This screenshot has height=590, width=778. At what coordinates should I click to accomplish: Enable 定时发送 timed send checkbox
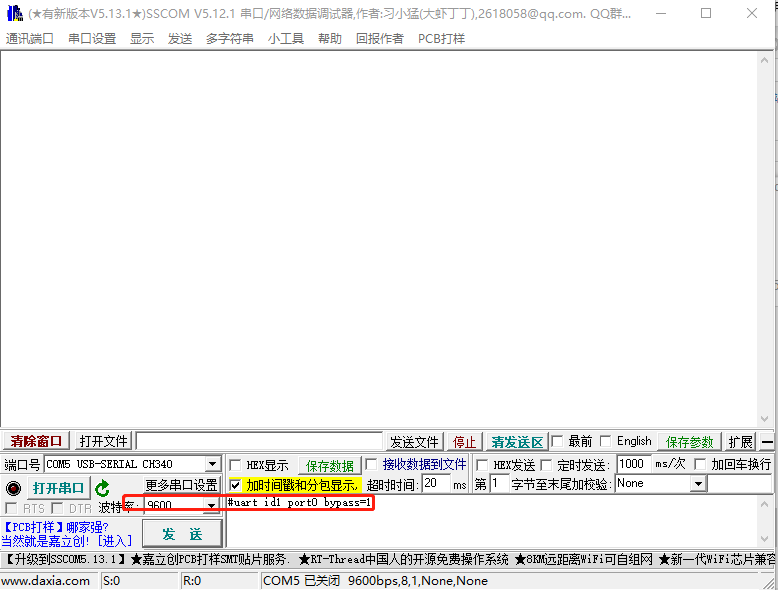[x=545, y=465]
